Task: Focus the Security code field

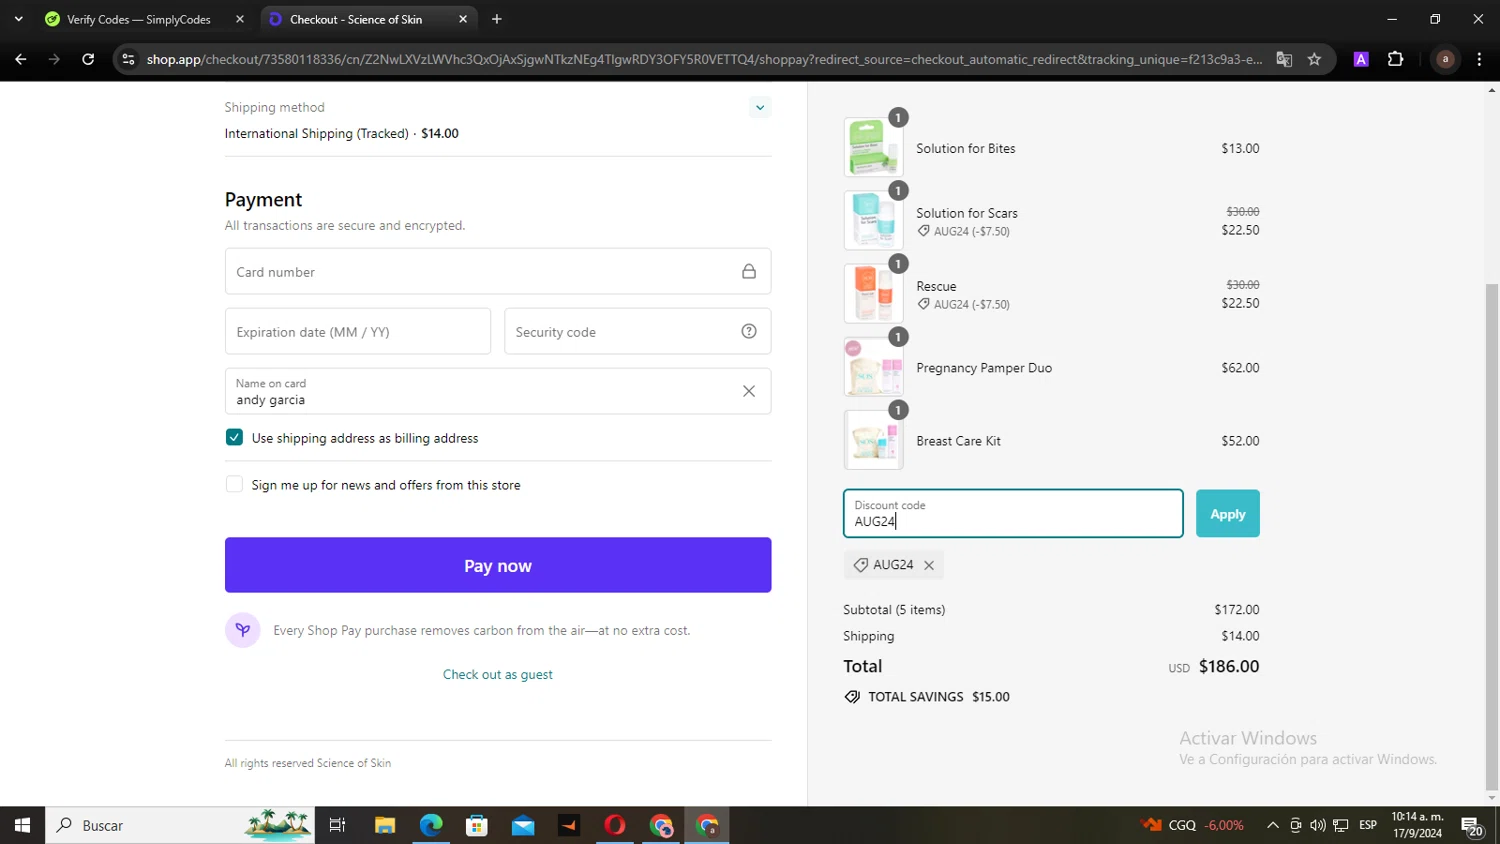Action: click(638, 331)
